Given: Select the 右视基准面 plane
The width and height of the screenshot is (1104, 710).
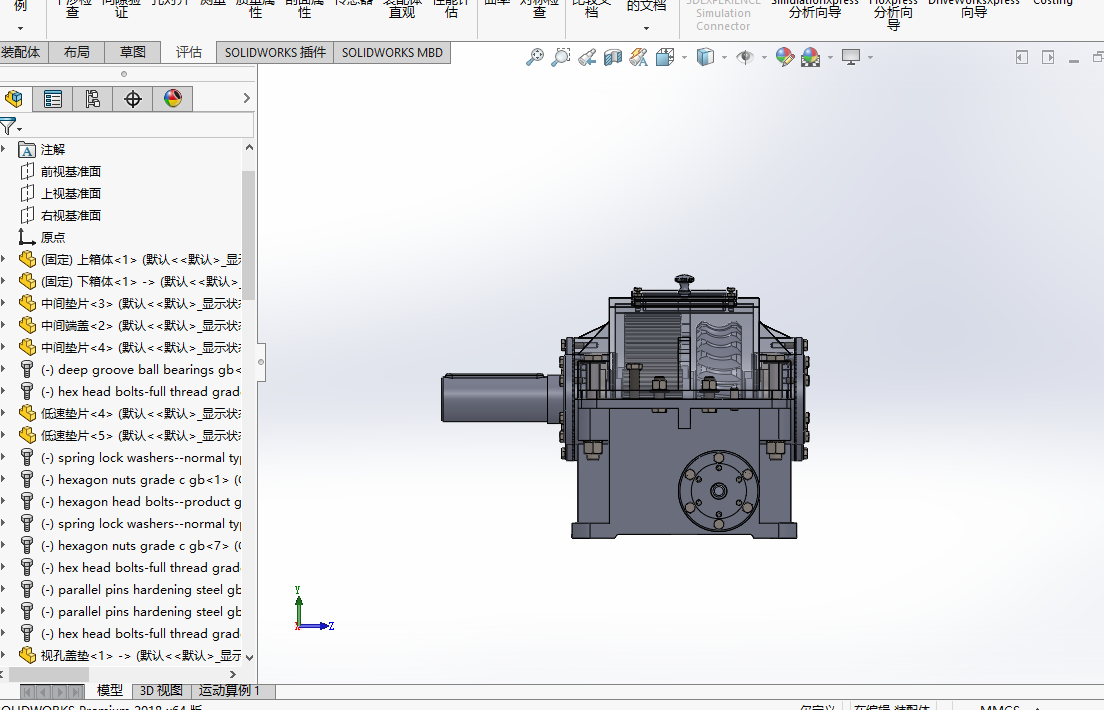Looking at the screenshot, I should pos(61,215).
